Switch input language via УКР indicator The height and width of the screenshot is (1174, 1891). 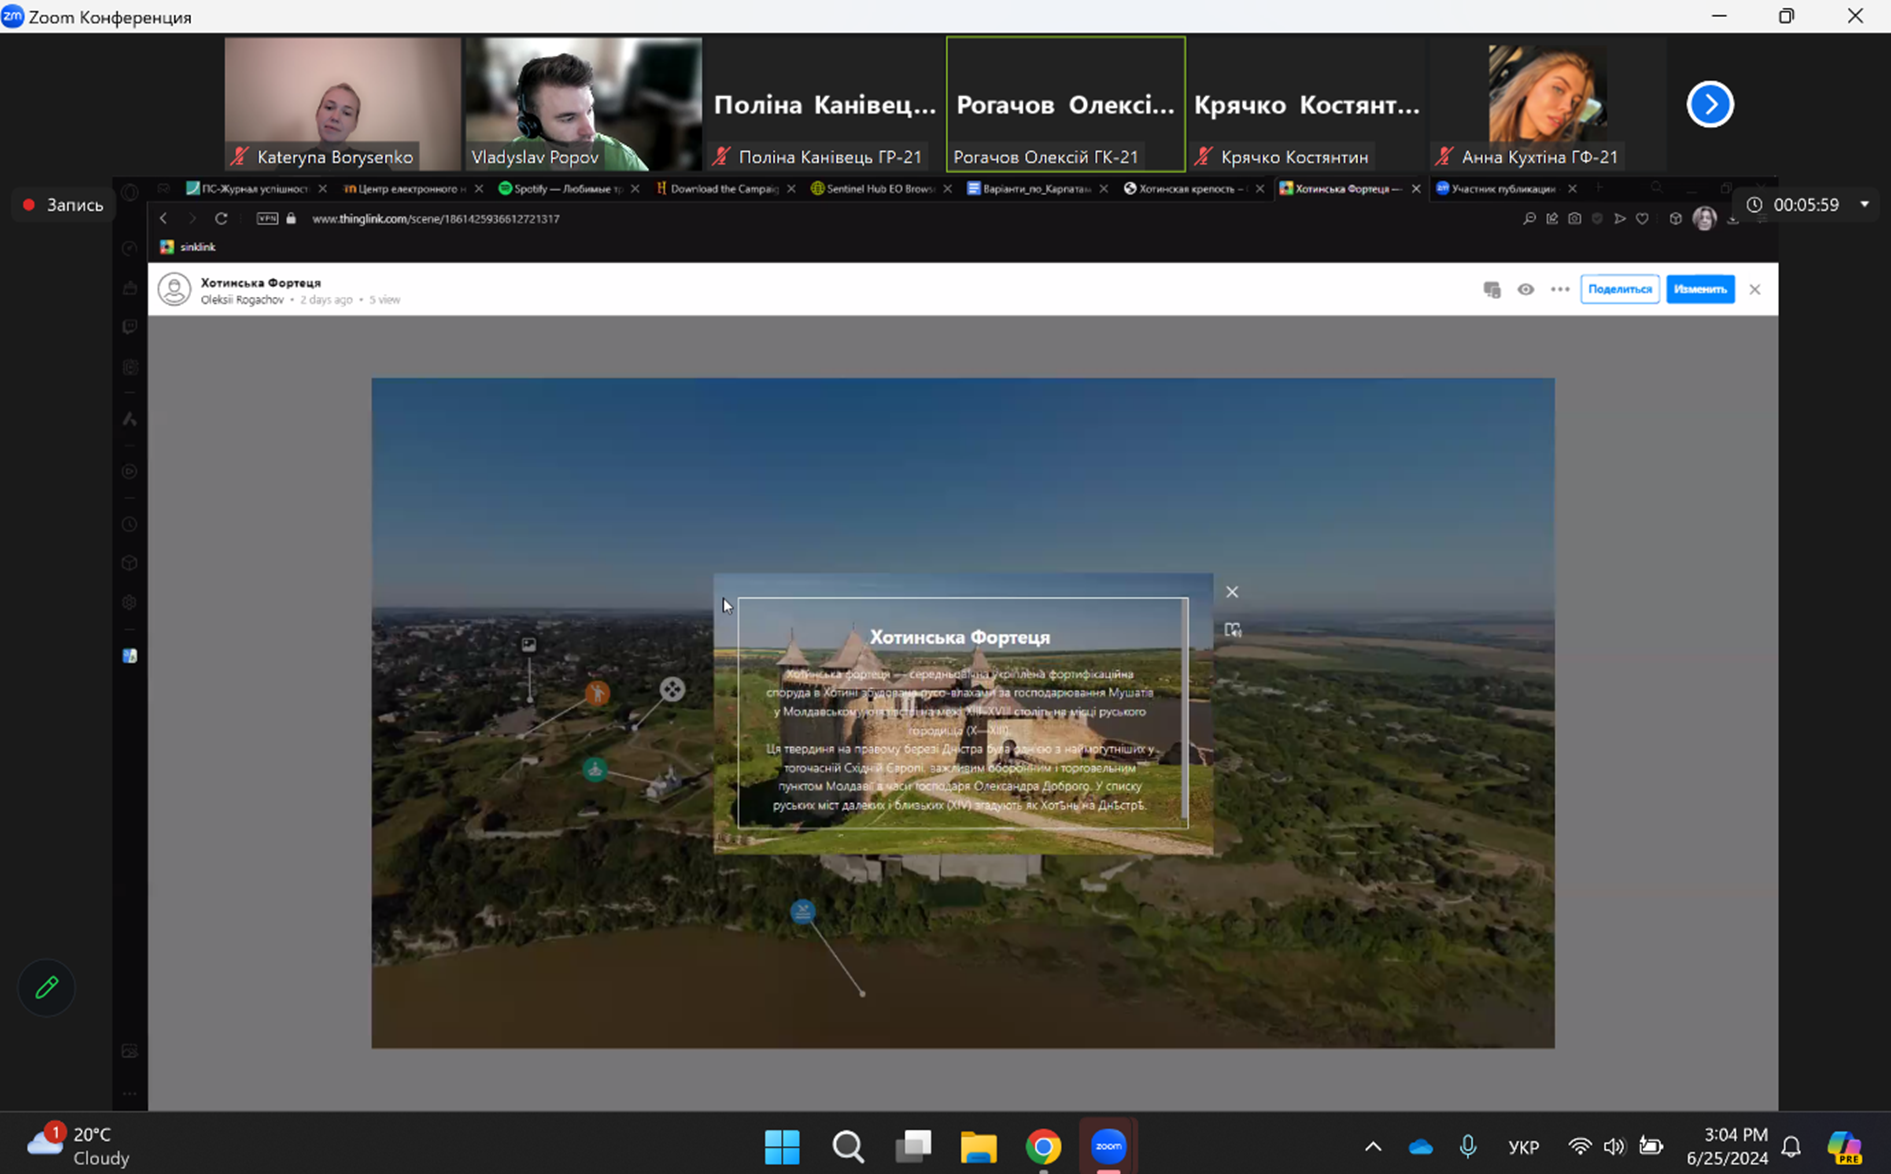click(1522, 1147)
